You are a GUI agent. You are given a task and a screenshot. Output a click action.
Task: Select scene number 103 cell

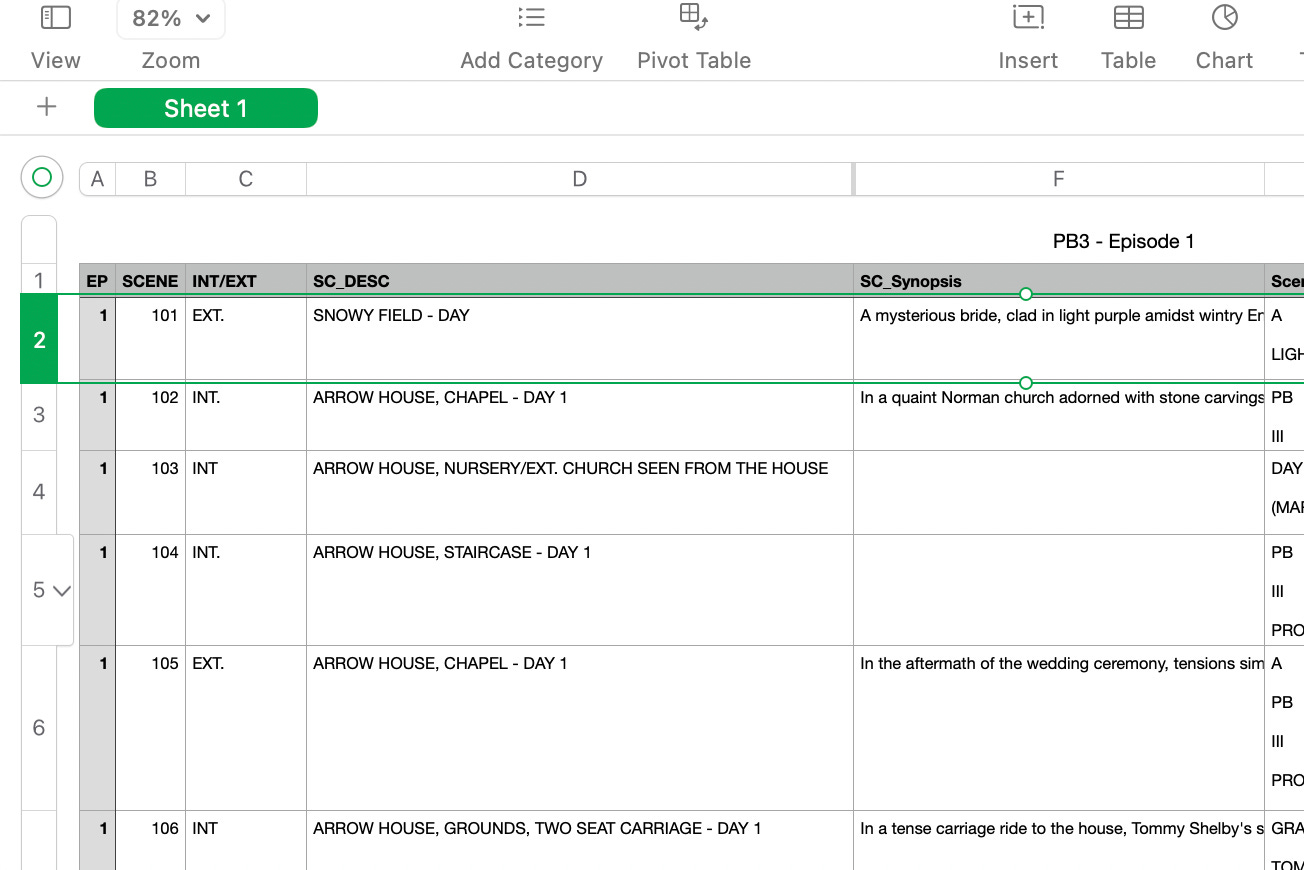pyautogui.click(x=150, y=492)
